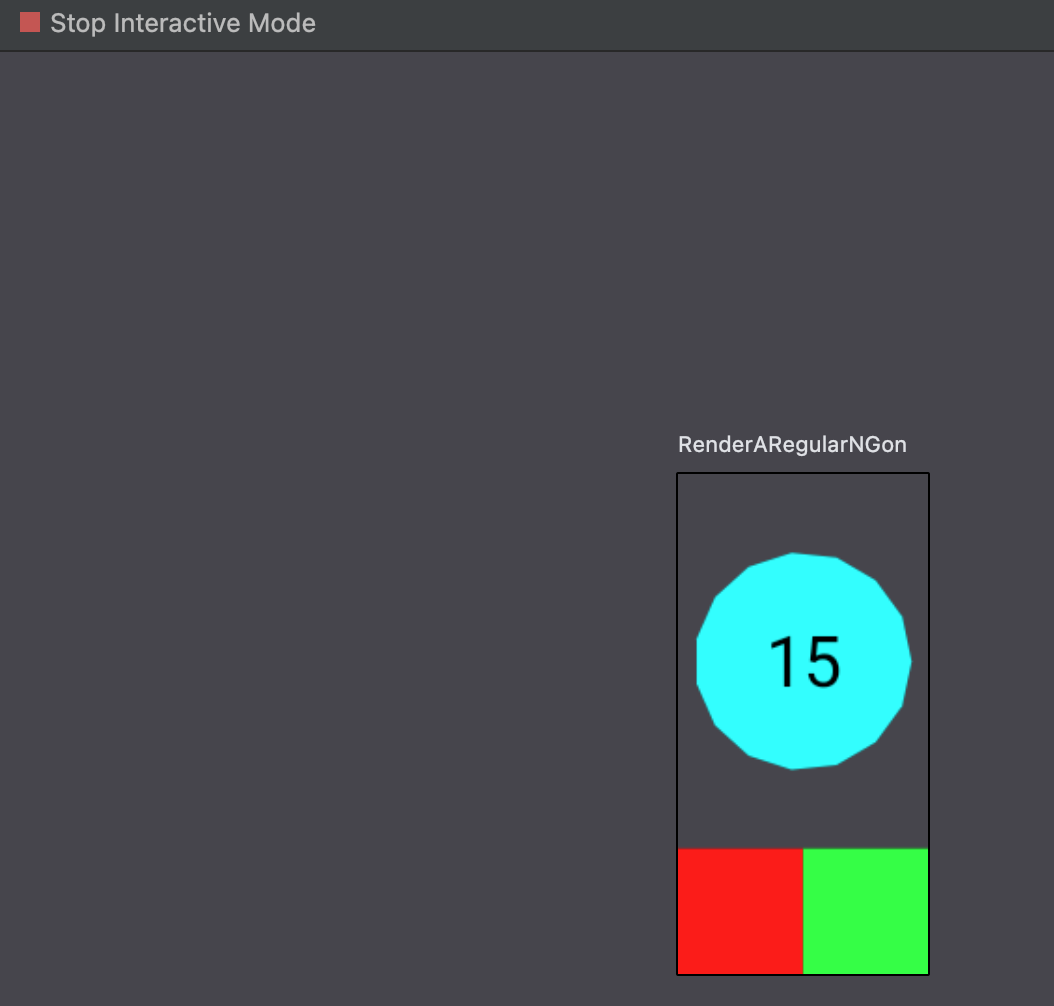This screenshot has height=1006, width=1054.
Task: Click the red box in the preview
Action: [x=740, y=911]
